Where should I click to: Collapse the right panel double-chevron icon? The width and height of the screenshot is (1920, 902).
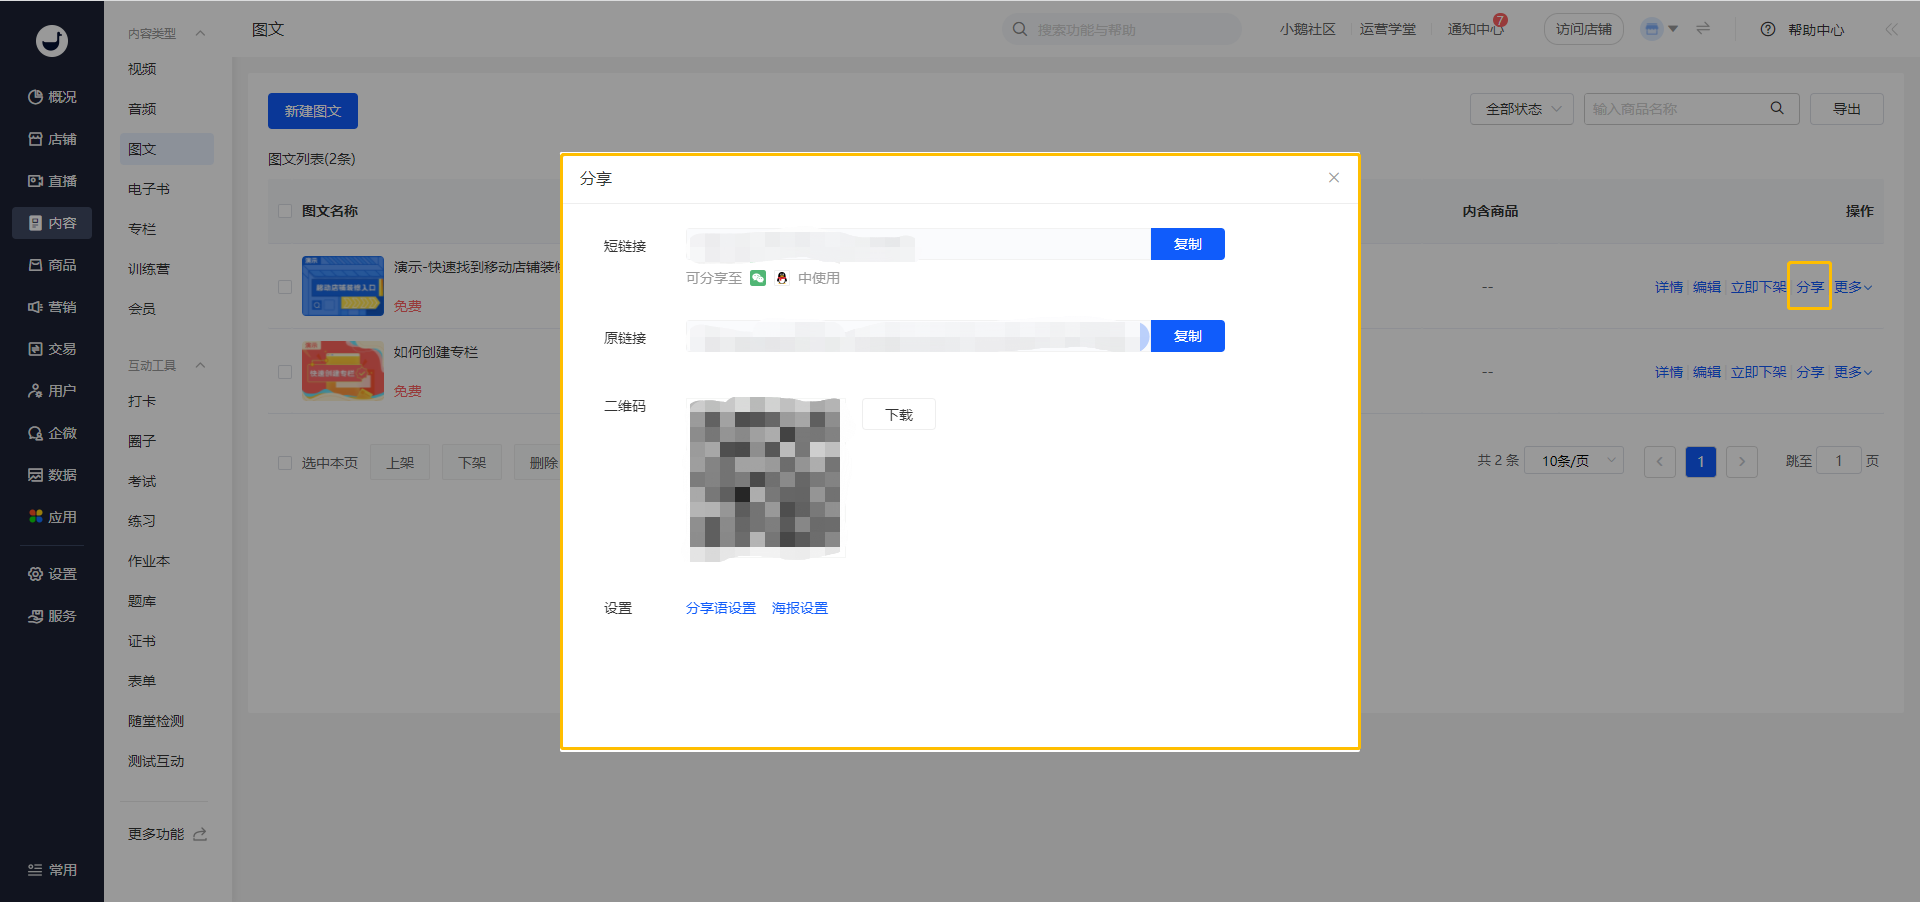(x=1891, y=30)
